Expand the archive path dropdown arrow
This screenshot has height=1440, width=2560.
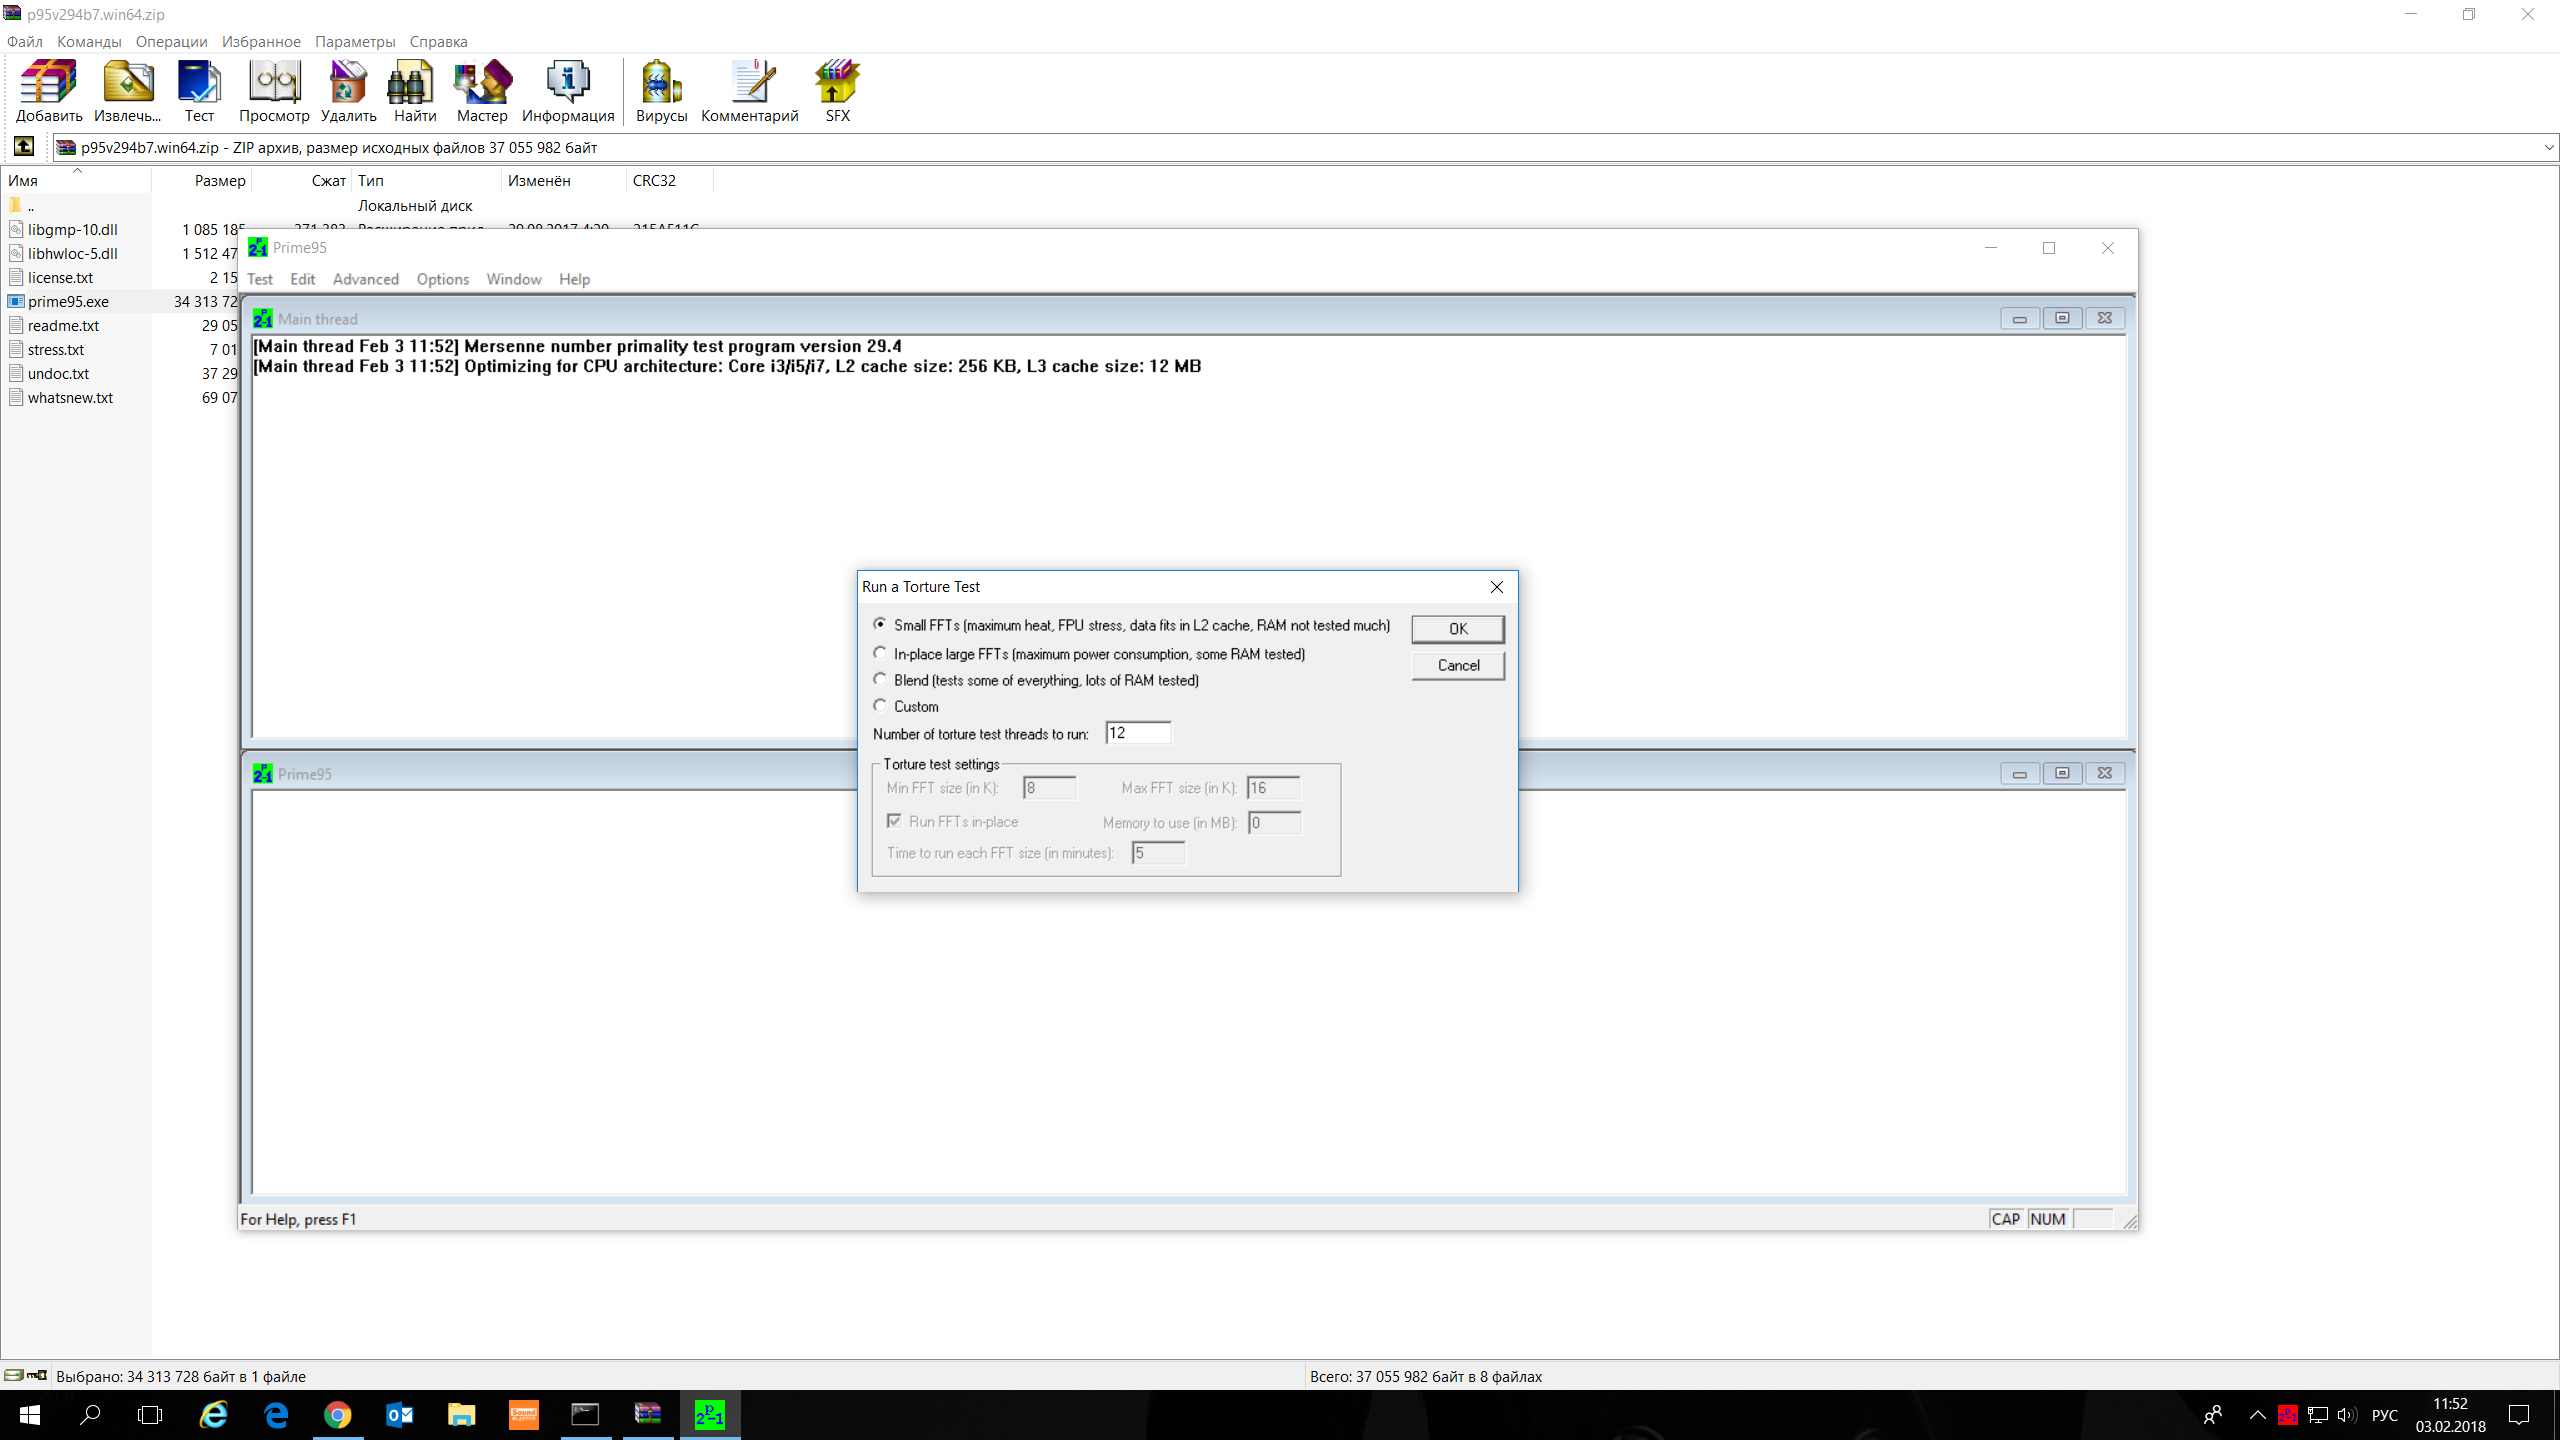(2549, 148)
